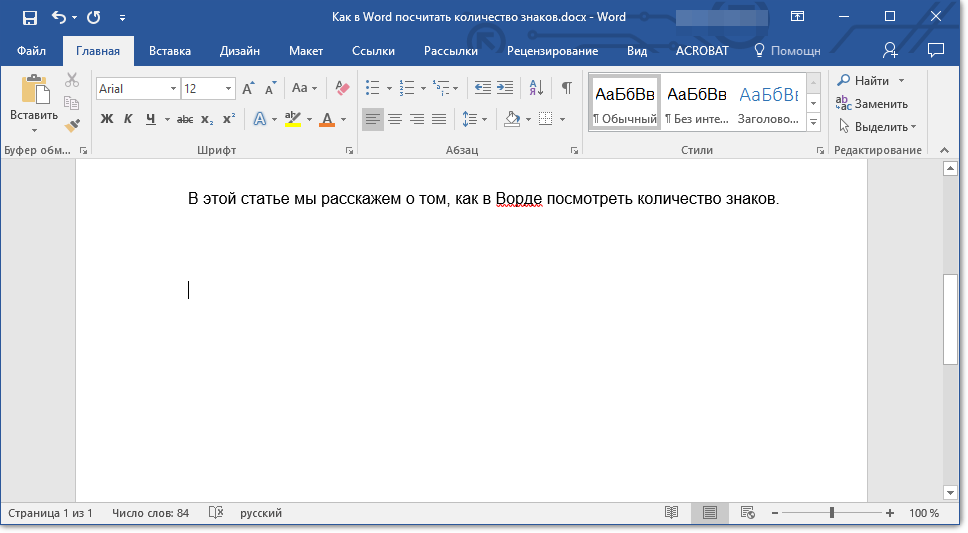Screen dimensions: 968x533
Task: Click the Save icon in title bar
Action: click(x=30, y=17)
